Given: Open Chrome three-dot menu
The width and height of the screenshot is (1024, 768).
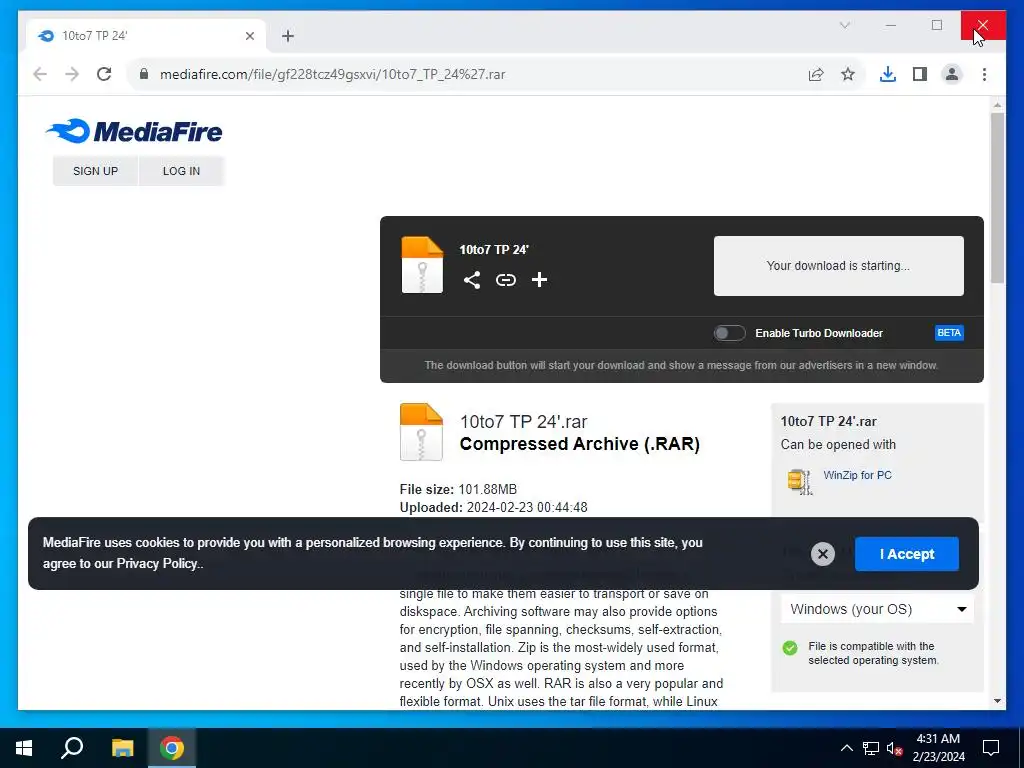Looking at the screenshot, I should (x=984, y=74).
